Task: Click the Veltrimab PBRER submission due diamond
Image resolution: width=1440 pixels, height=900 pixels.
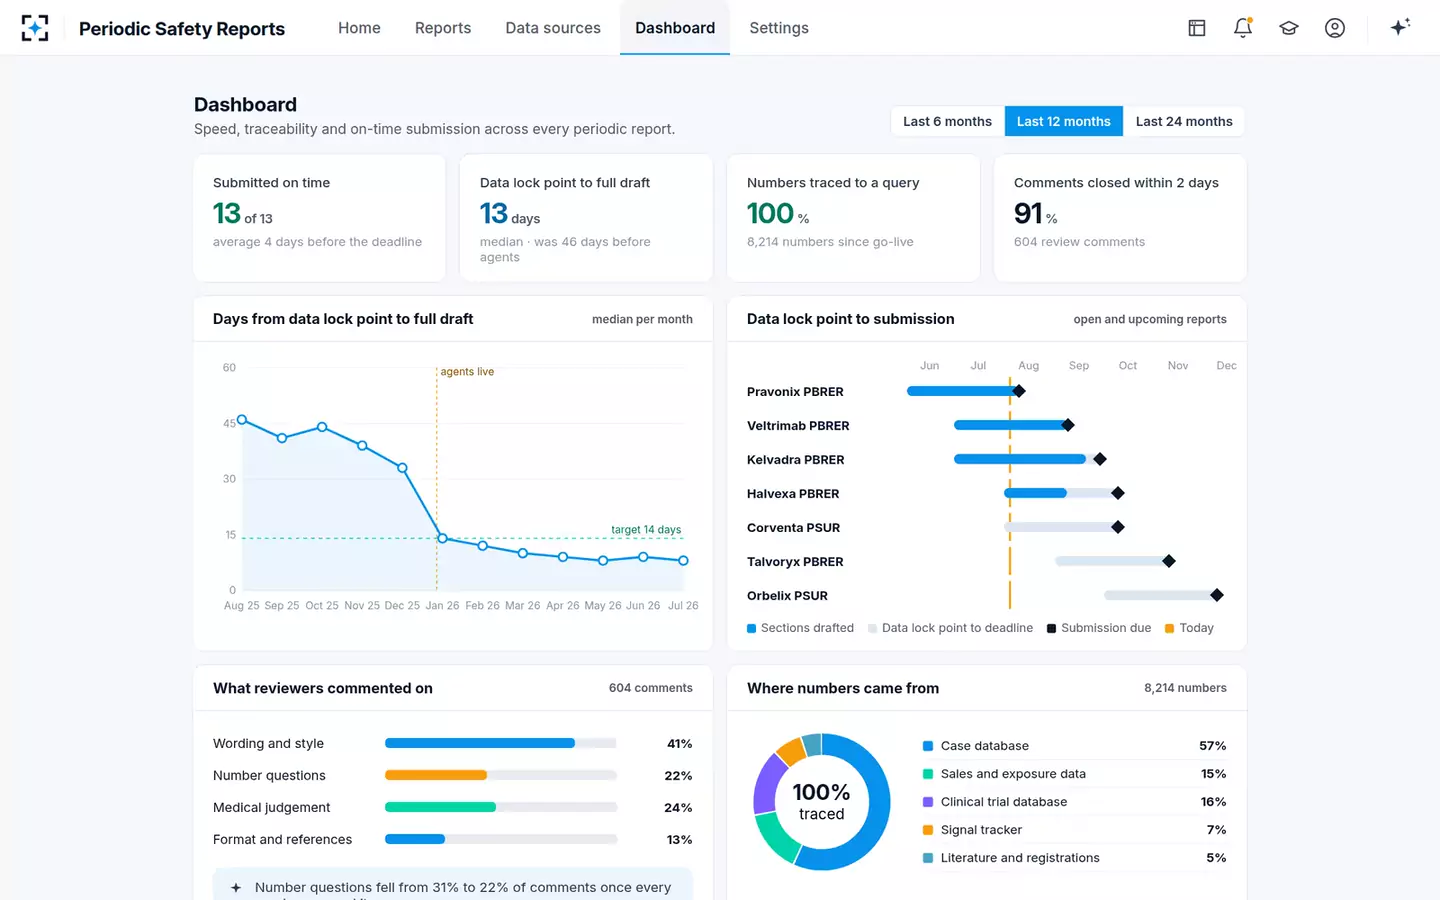Action: [x=1068, y=425]
